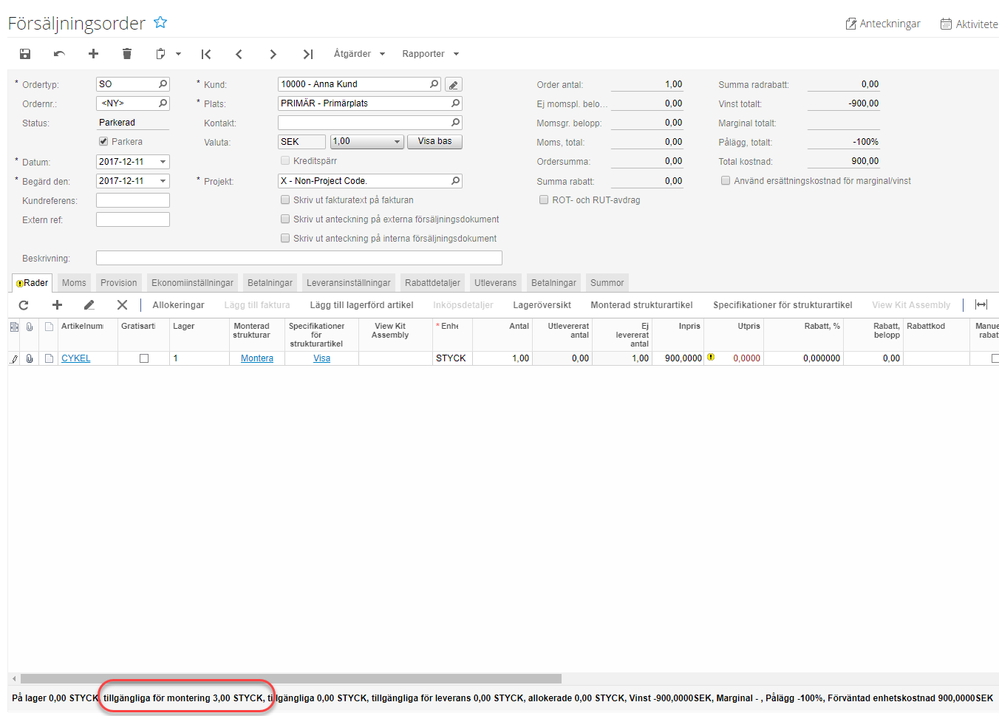
Task: Go to next record arrow
Action: click(x=273, y=54)
